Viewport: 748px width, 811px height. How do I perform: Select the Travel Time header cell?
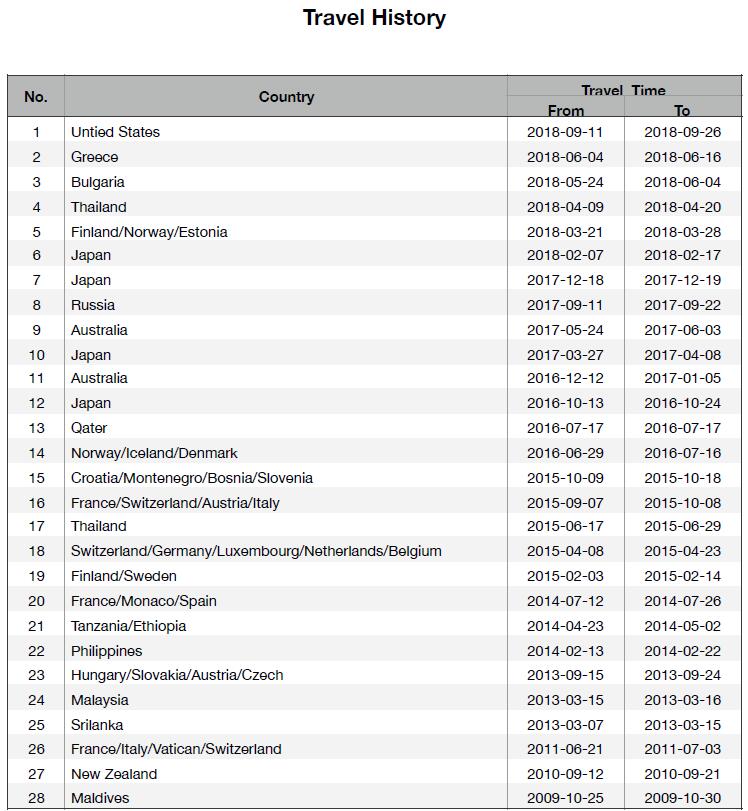[x=623, y=89]
